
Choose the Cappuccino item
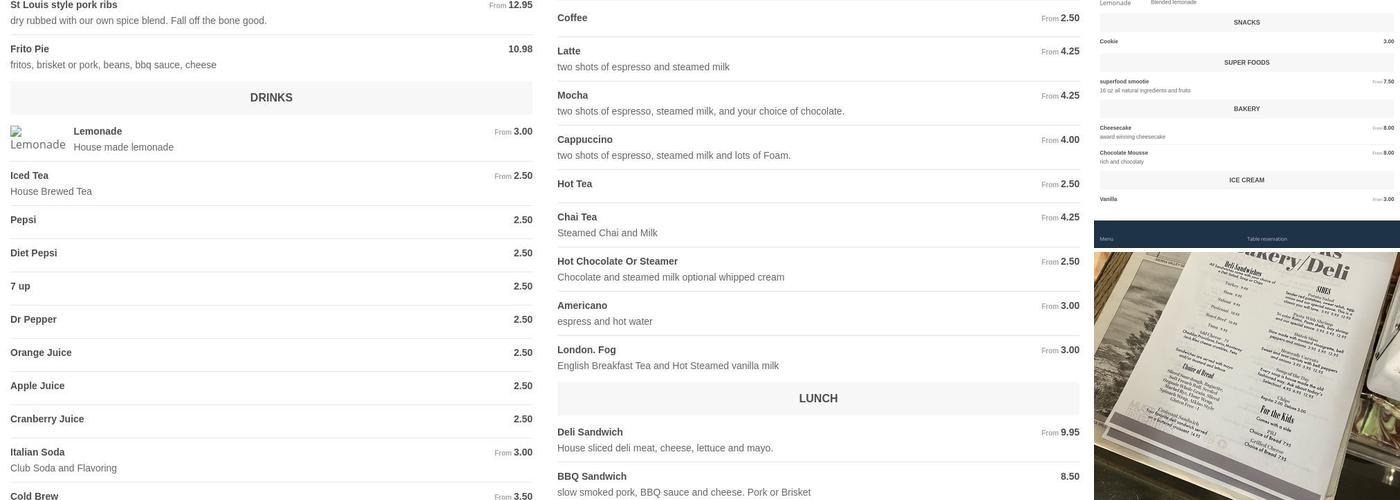pyautogui.click(x=818, y=147)
